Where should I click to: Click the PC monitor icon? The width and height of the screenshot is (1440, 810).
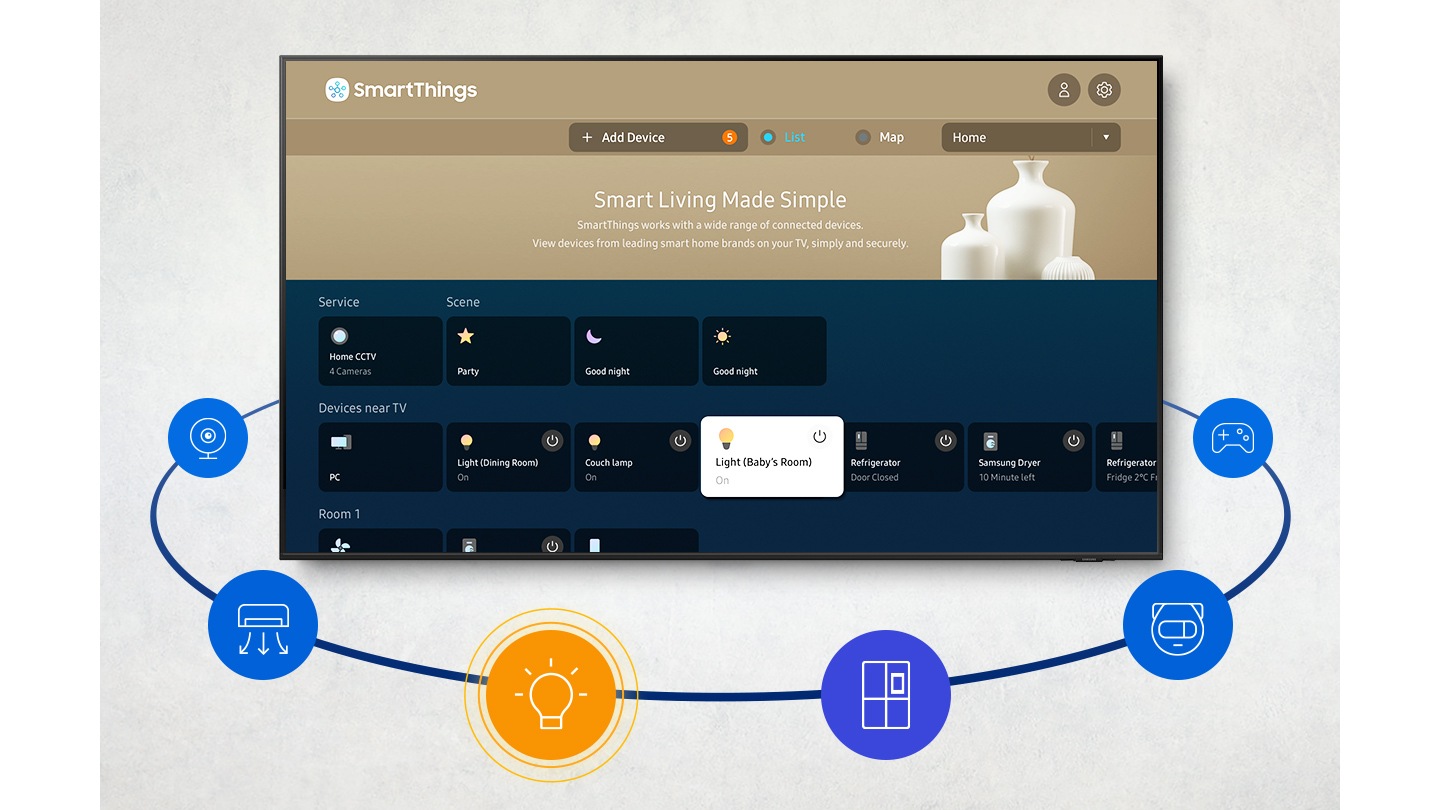coord(341,441)
